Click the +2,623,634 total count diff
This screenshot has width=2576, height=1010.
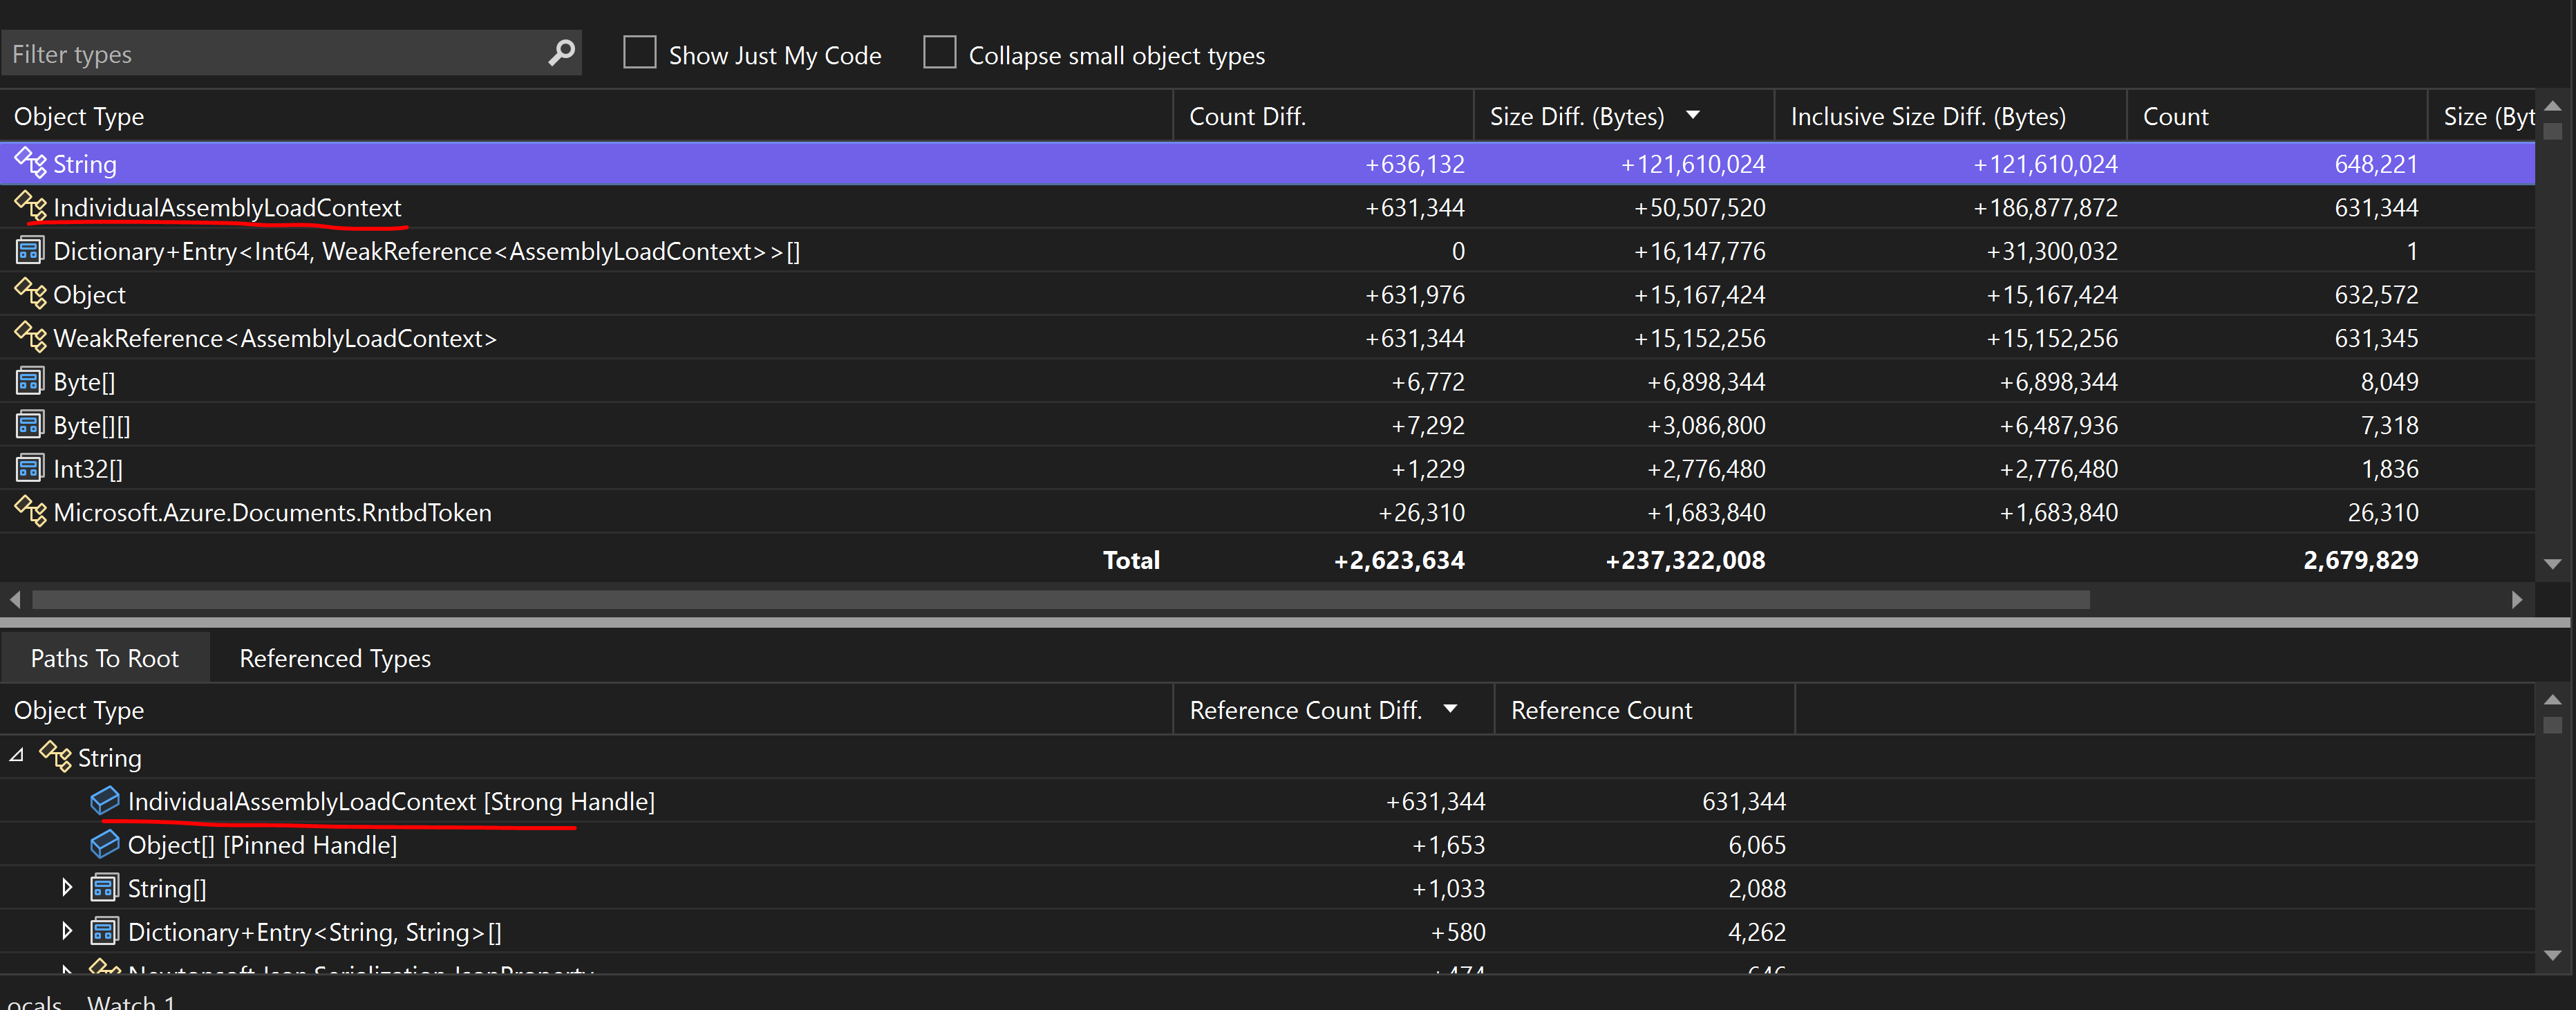1399,560
